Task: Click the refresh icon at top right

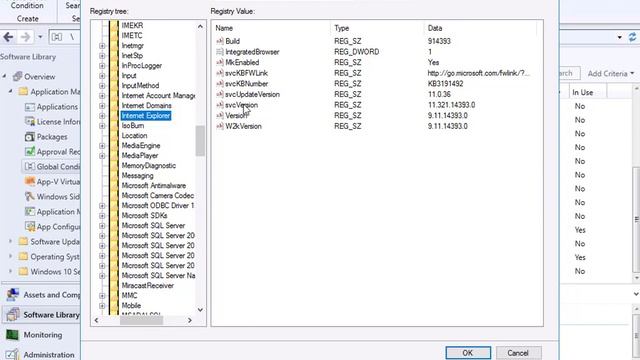Action: click(x=633, y=37)
